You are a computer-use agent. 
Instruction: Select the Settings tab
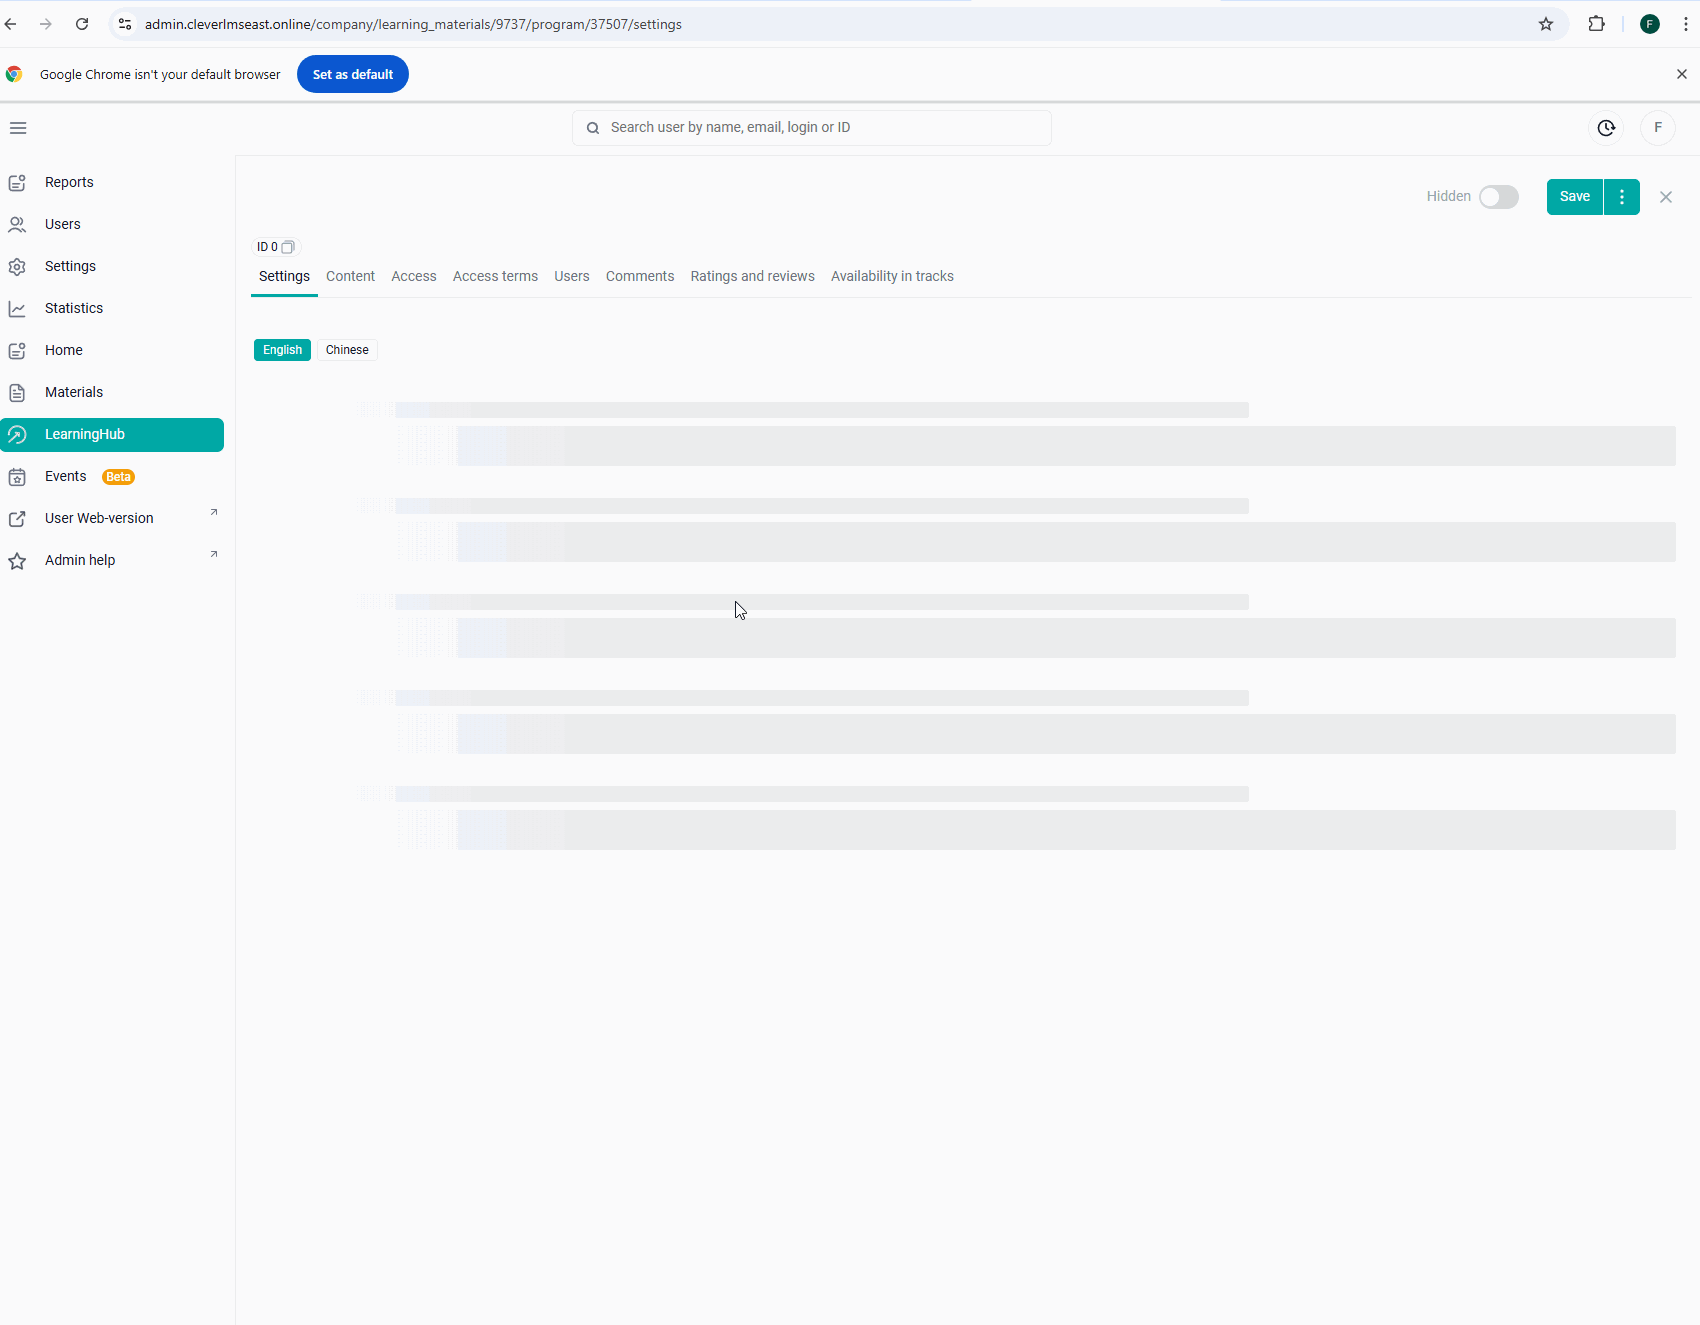pyautogui.click(x=284, y=276)
